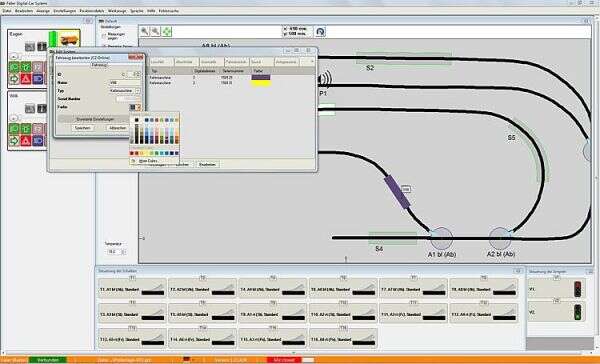Click Willi's second green function icon

[x=26, y=129]
